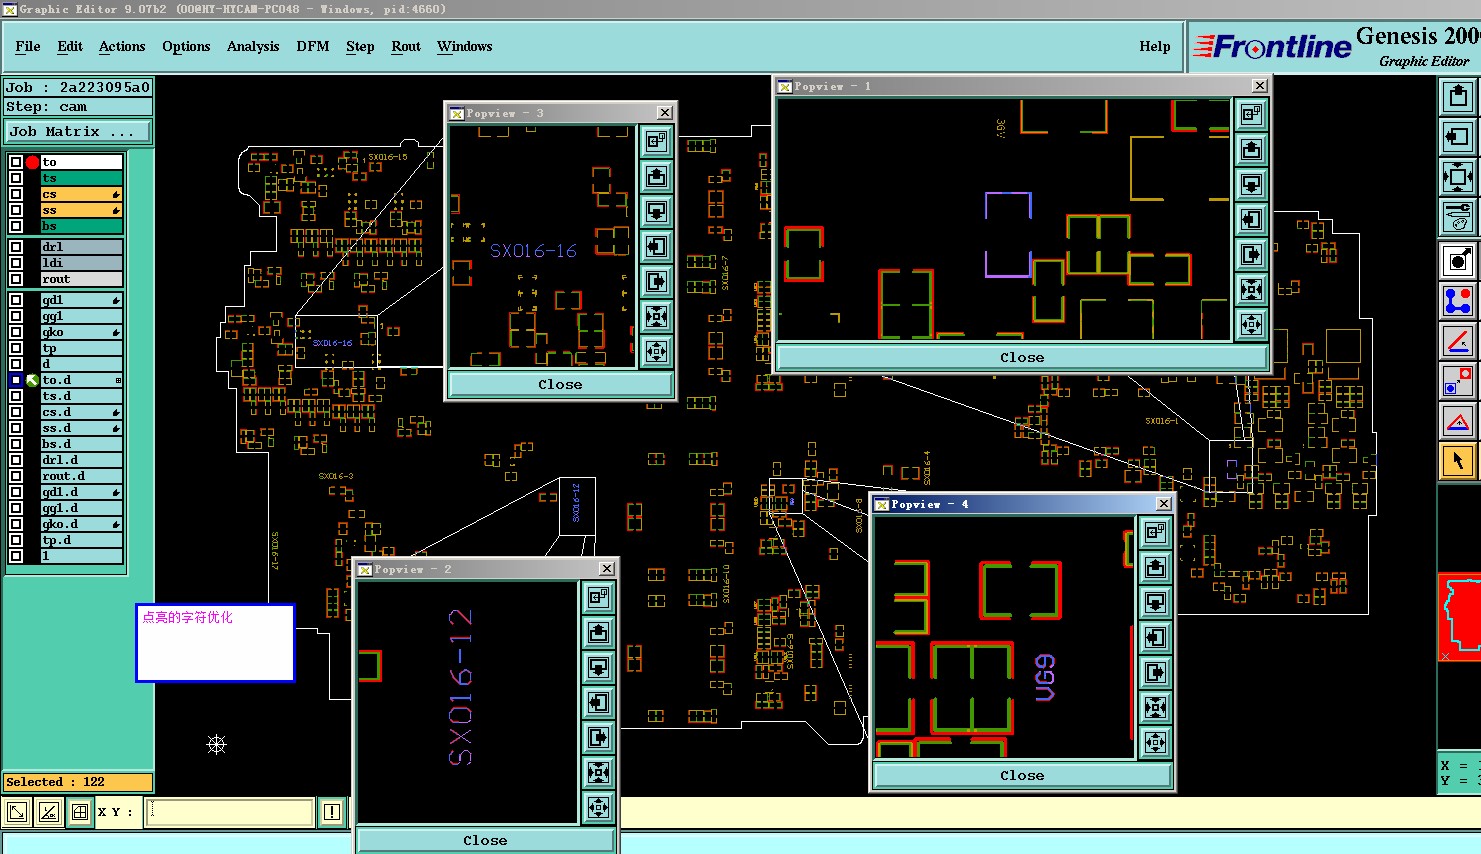Open the tools and palette options icon
1481x854 pixels.
(x=1458, y=217)
